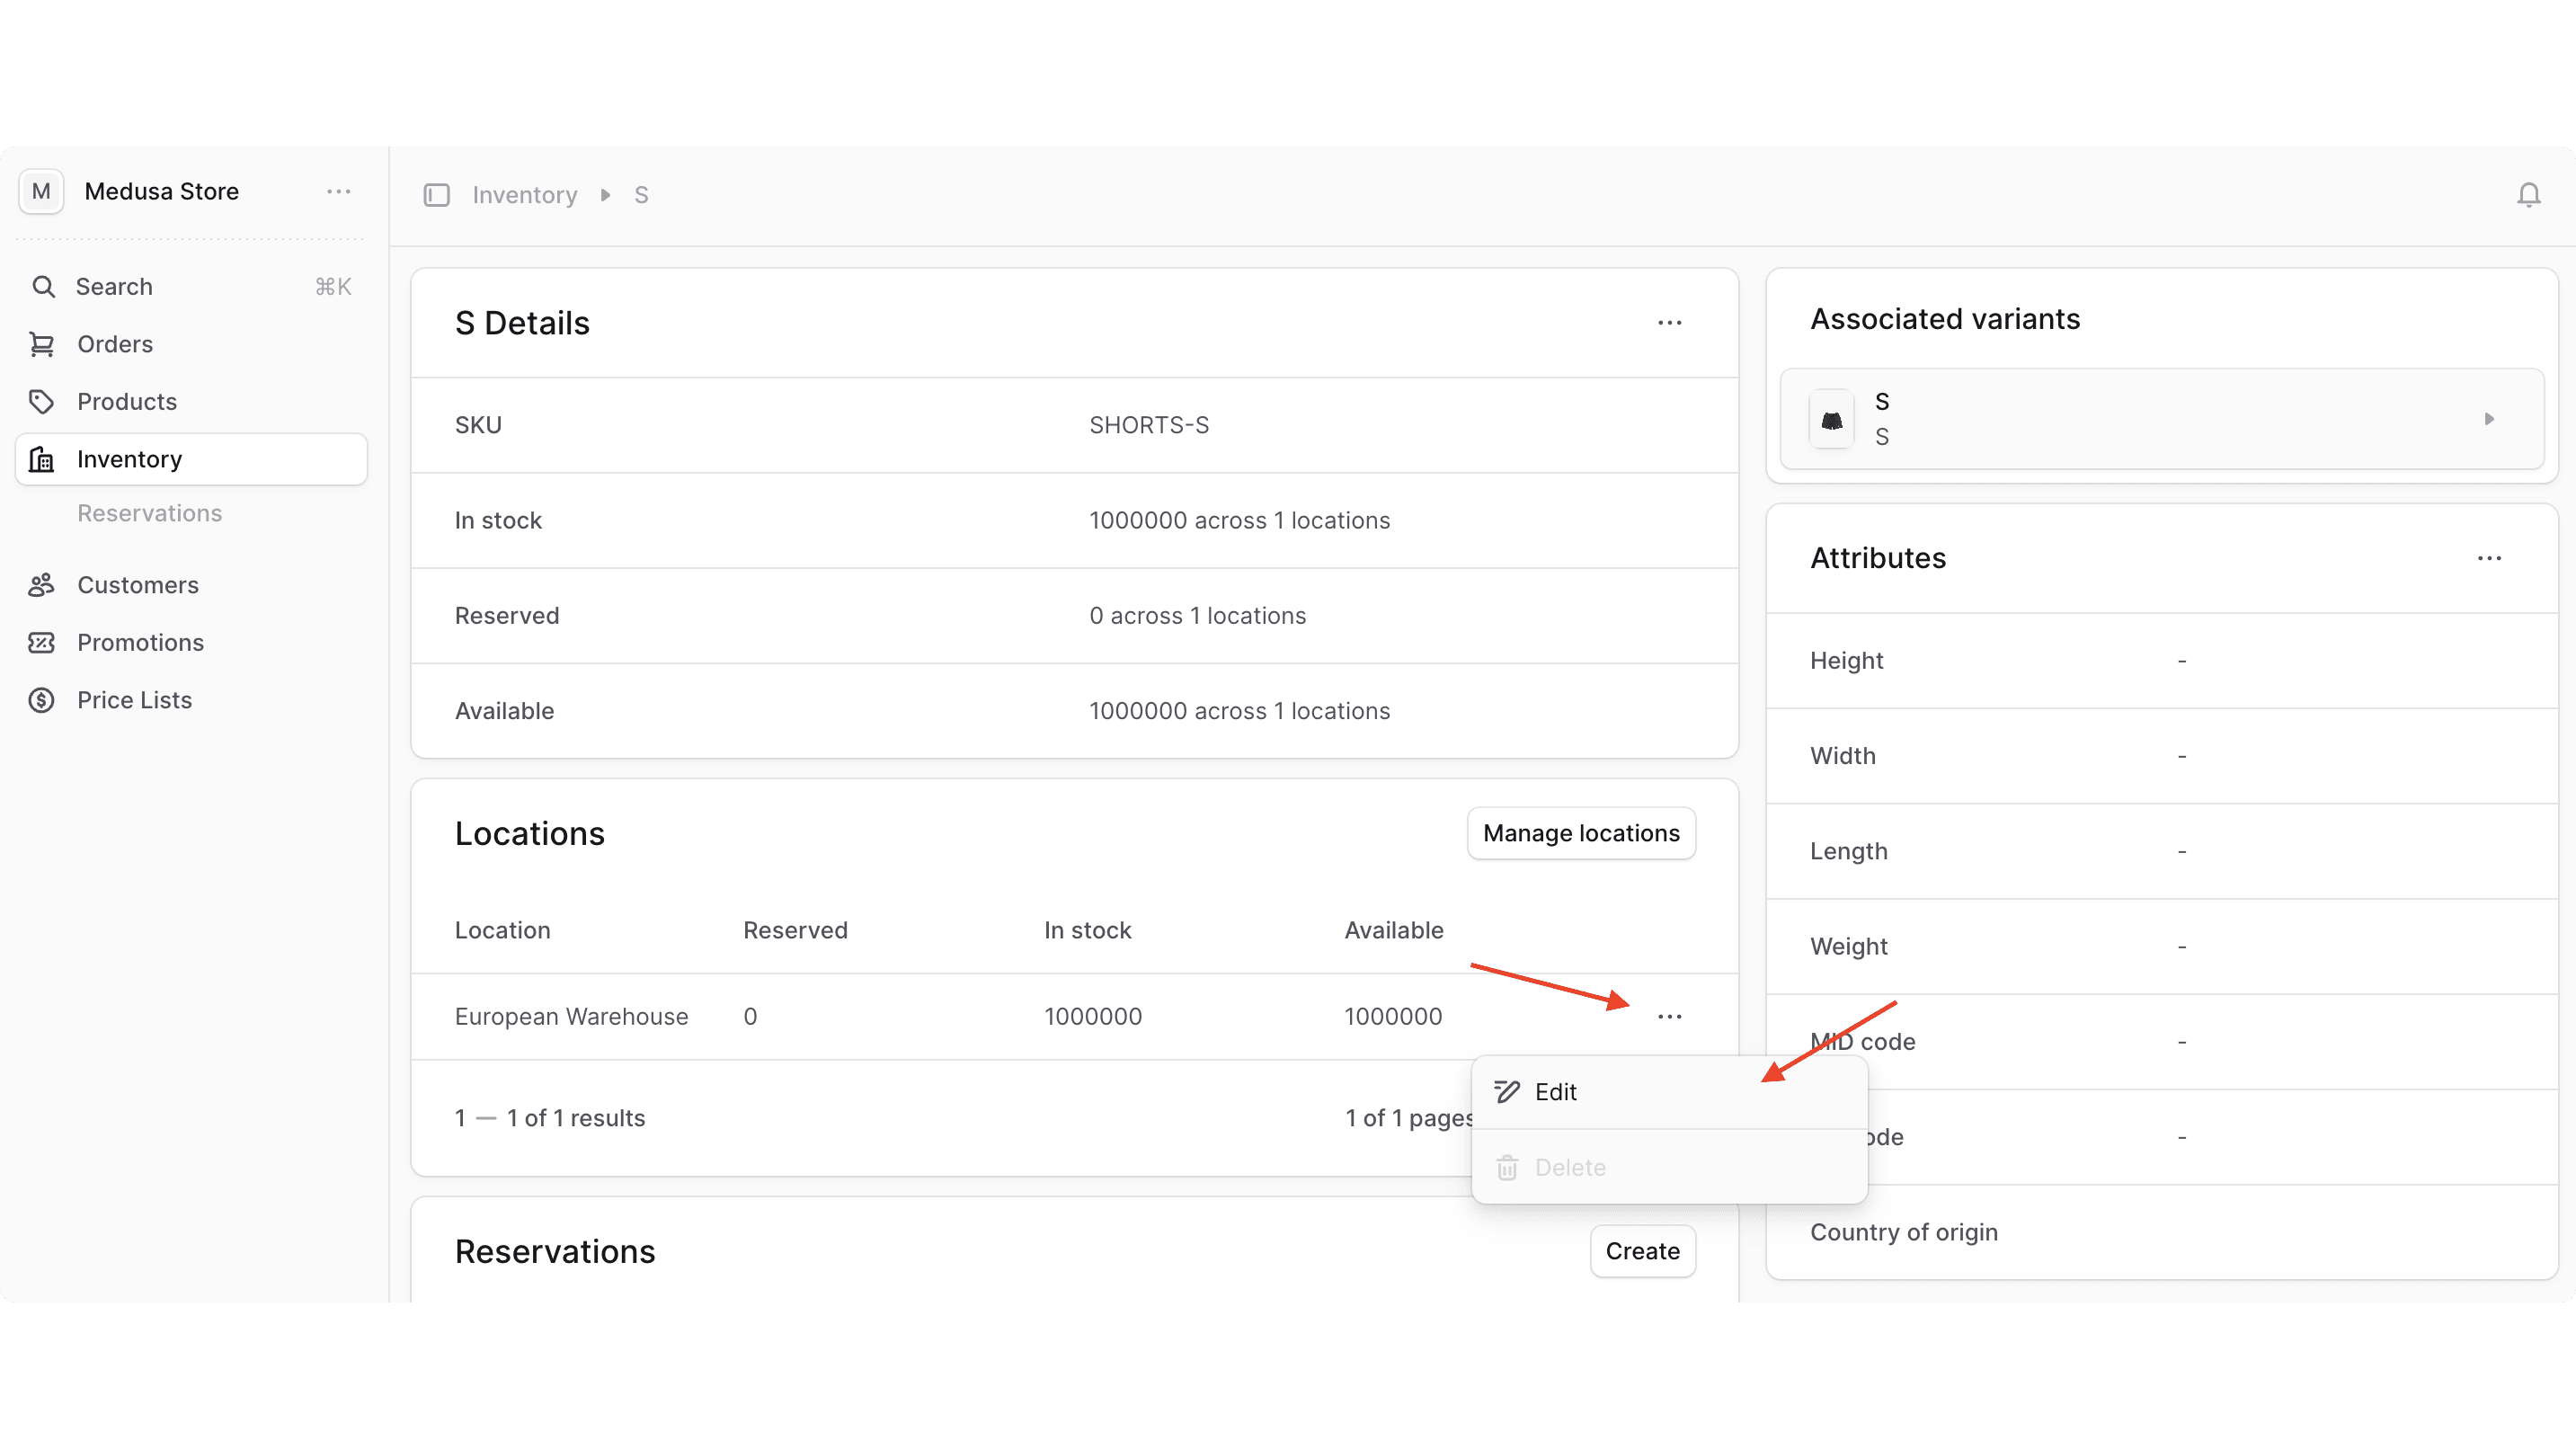Open S Details actions menu
The image size is (2576, 1449).
click(x=1669, y=323)
